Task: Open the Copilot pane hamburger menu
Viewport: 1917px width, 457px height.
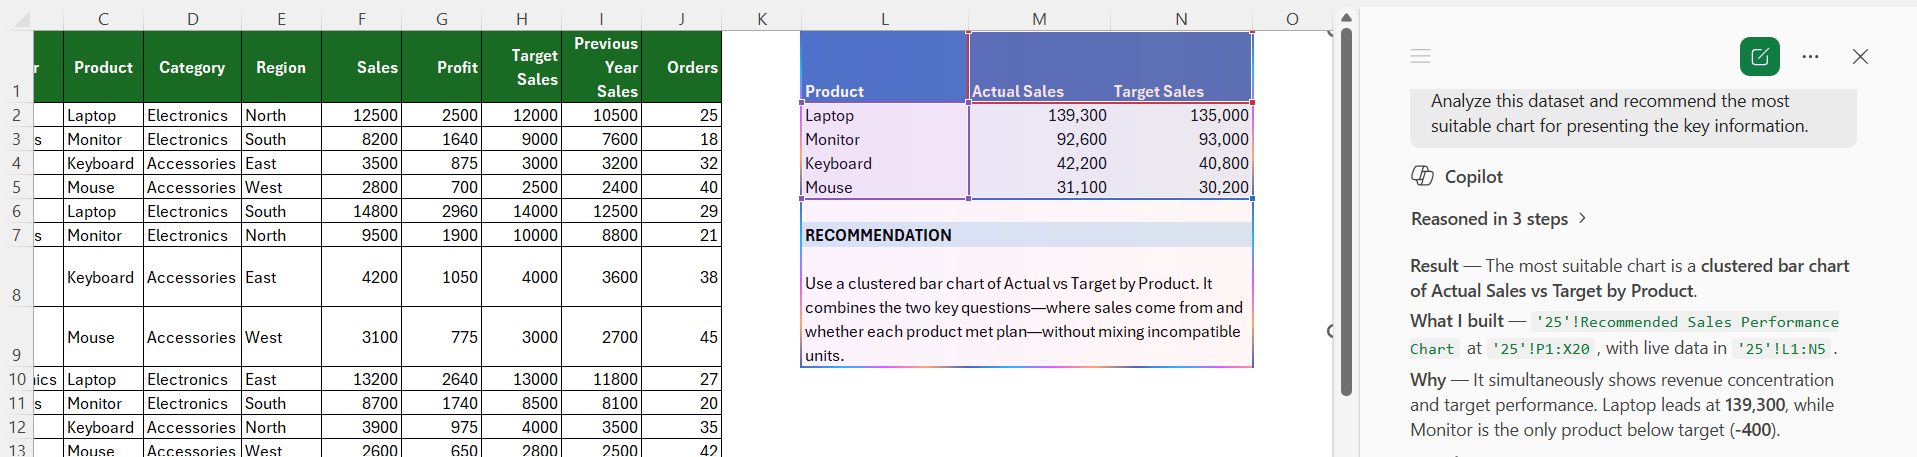Action: [1420, 56]
